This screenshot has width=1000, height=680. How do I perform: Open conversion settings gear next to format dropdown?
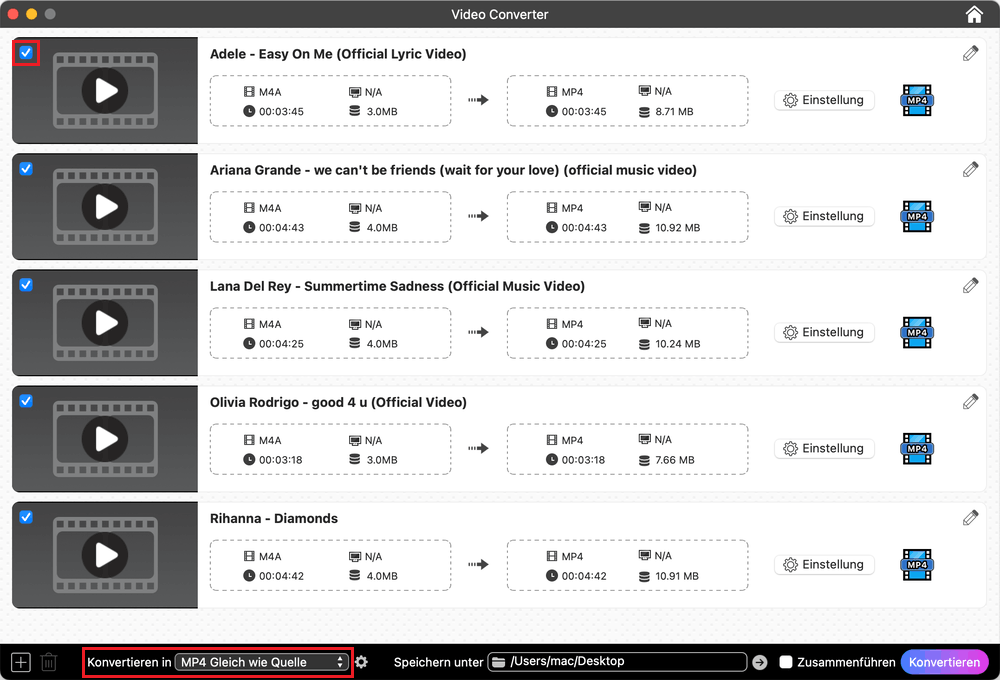point(362,662)
